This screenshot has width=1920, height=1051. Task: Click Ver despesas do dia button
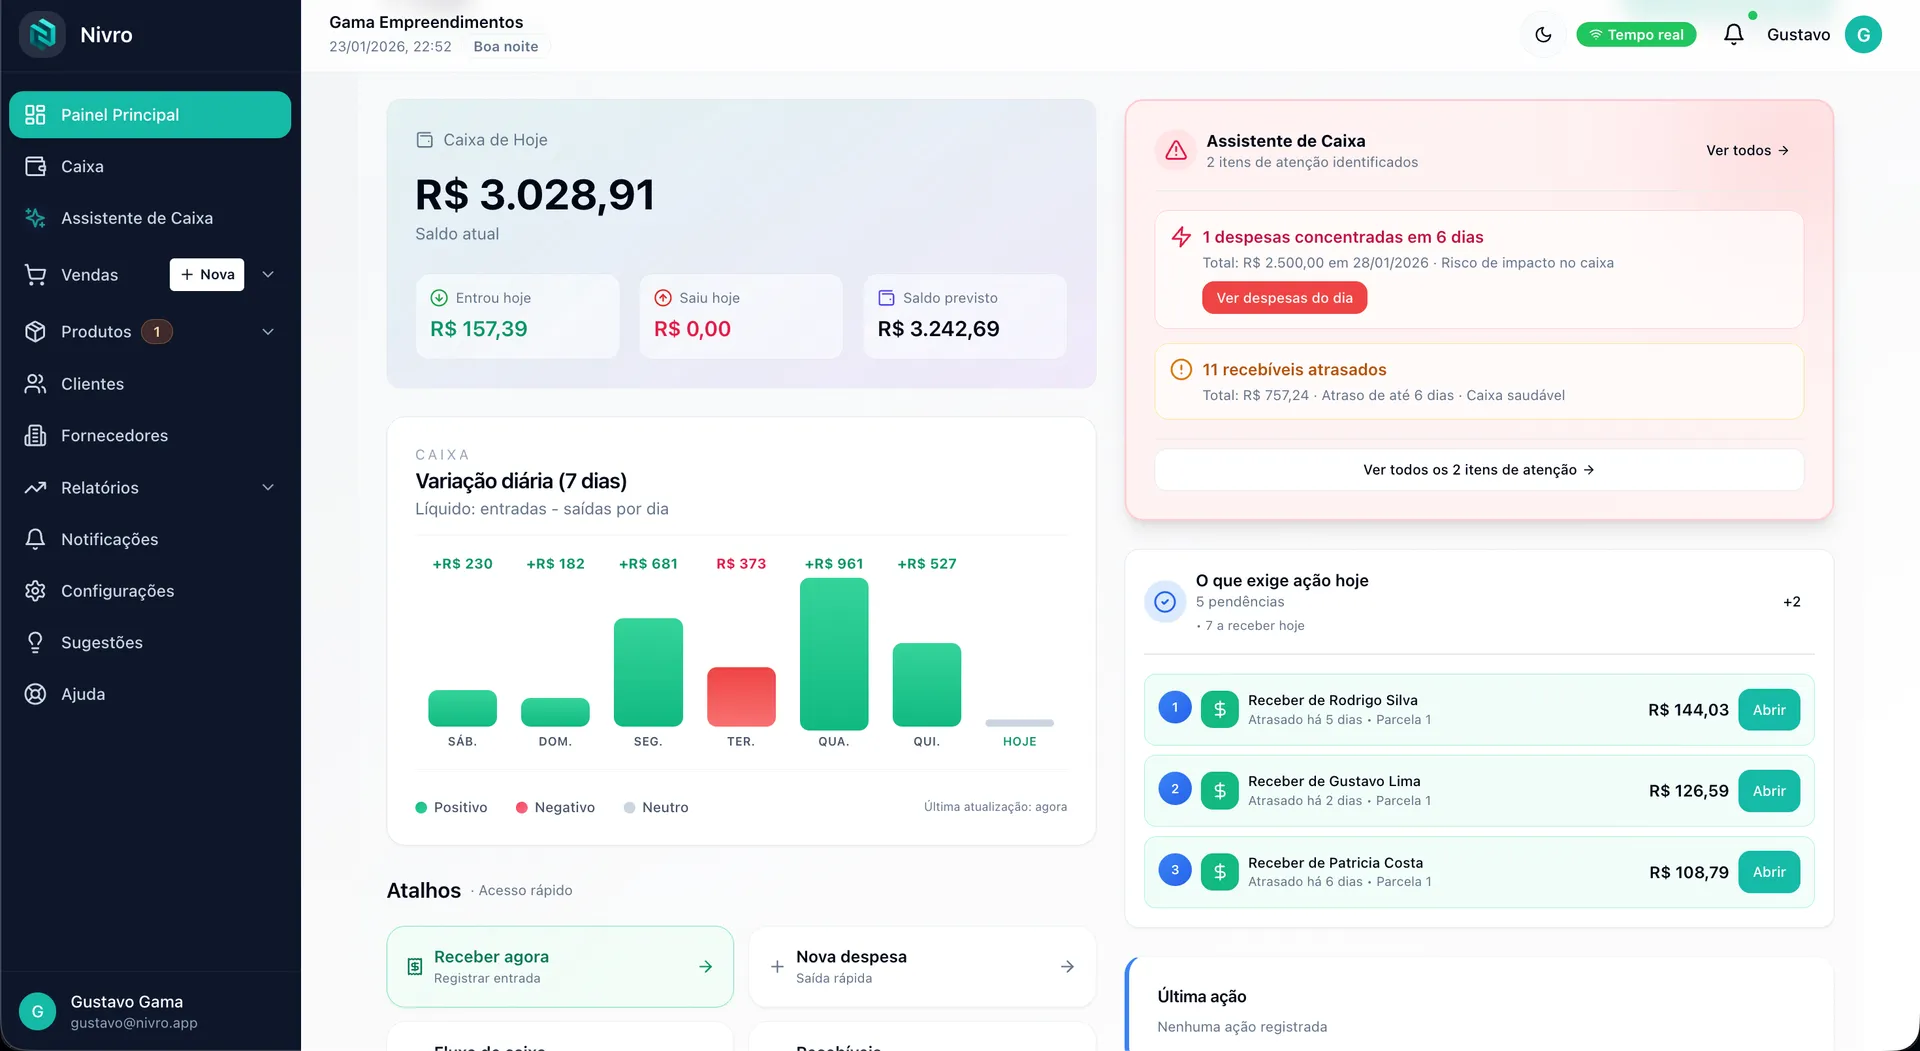pyautogui.click(x=1284, y=298)
